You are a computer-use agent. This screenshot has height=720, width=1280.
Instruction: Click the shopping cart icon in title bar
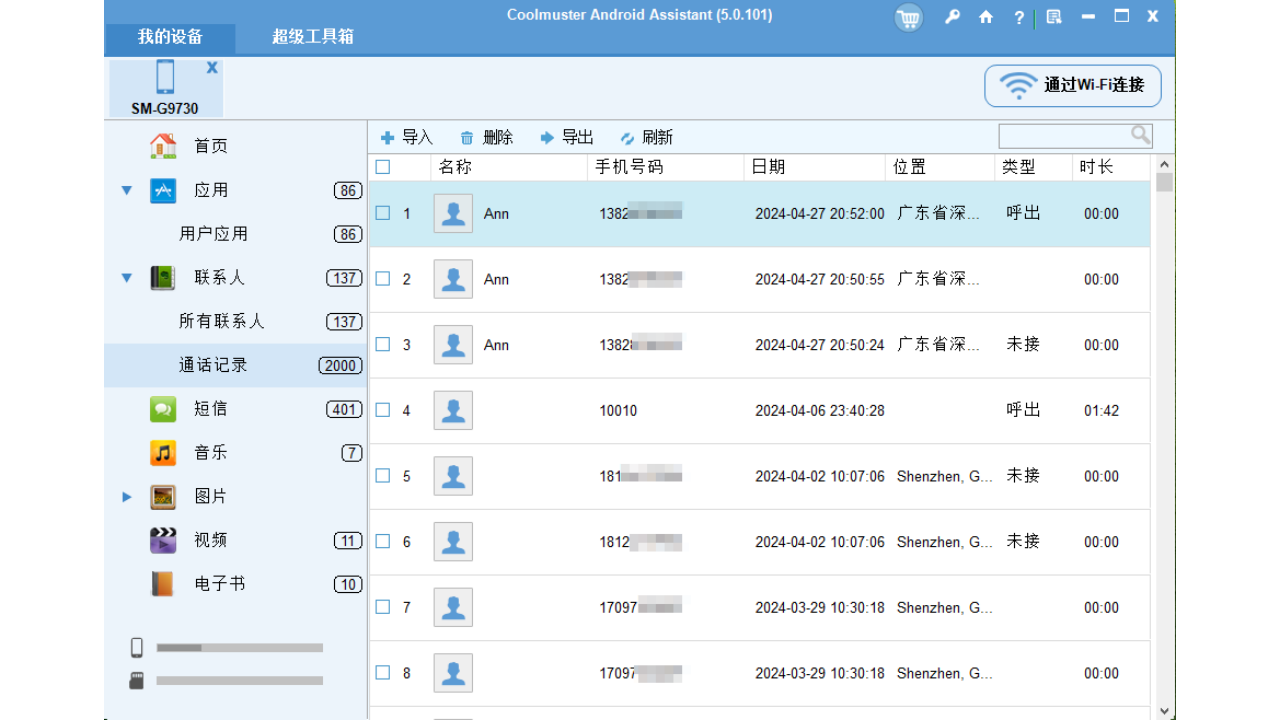click(907, 17)
